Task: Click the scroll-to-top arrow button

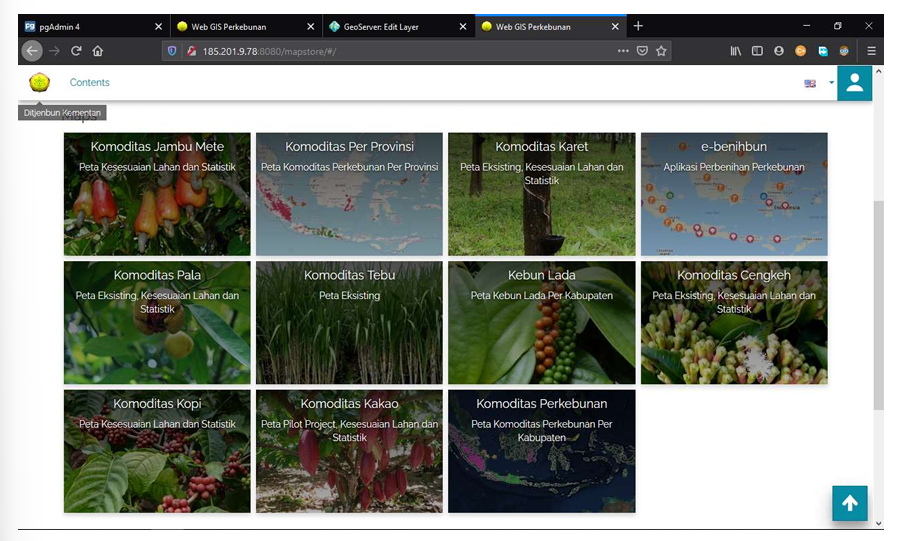Action: (x=849, y=503)
